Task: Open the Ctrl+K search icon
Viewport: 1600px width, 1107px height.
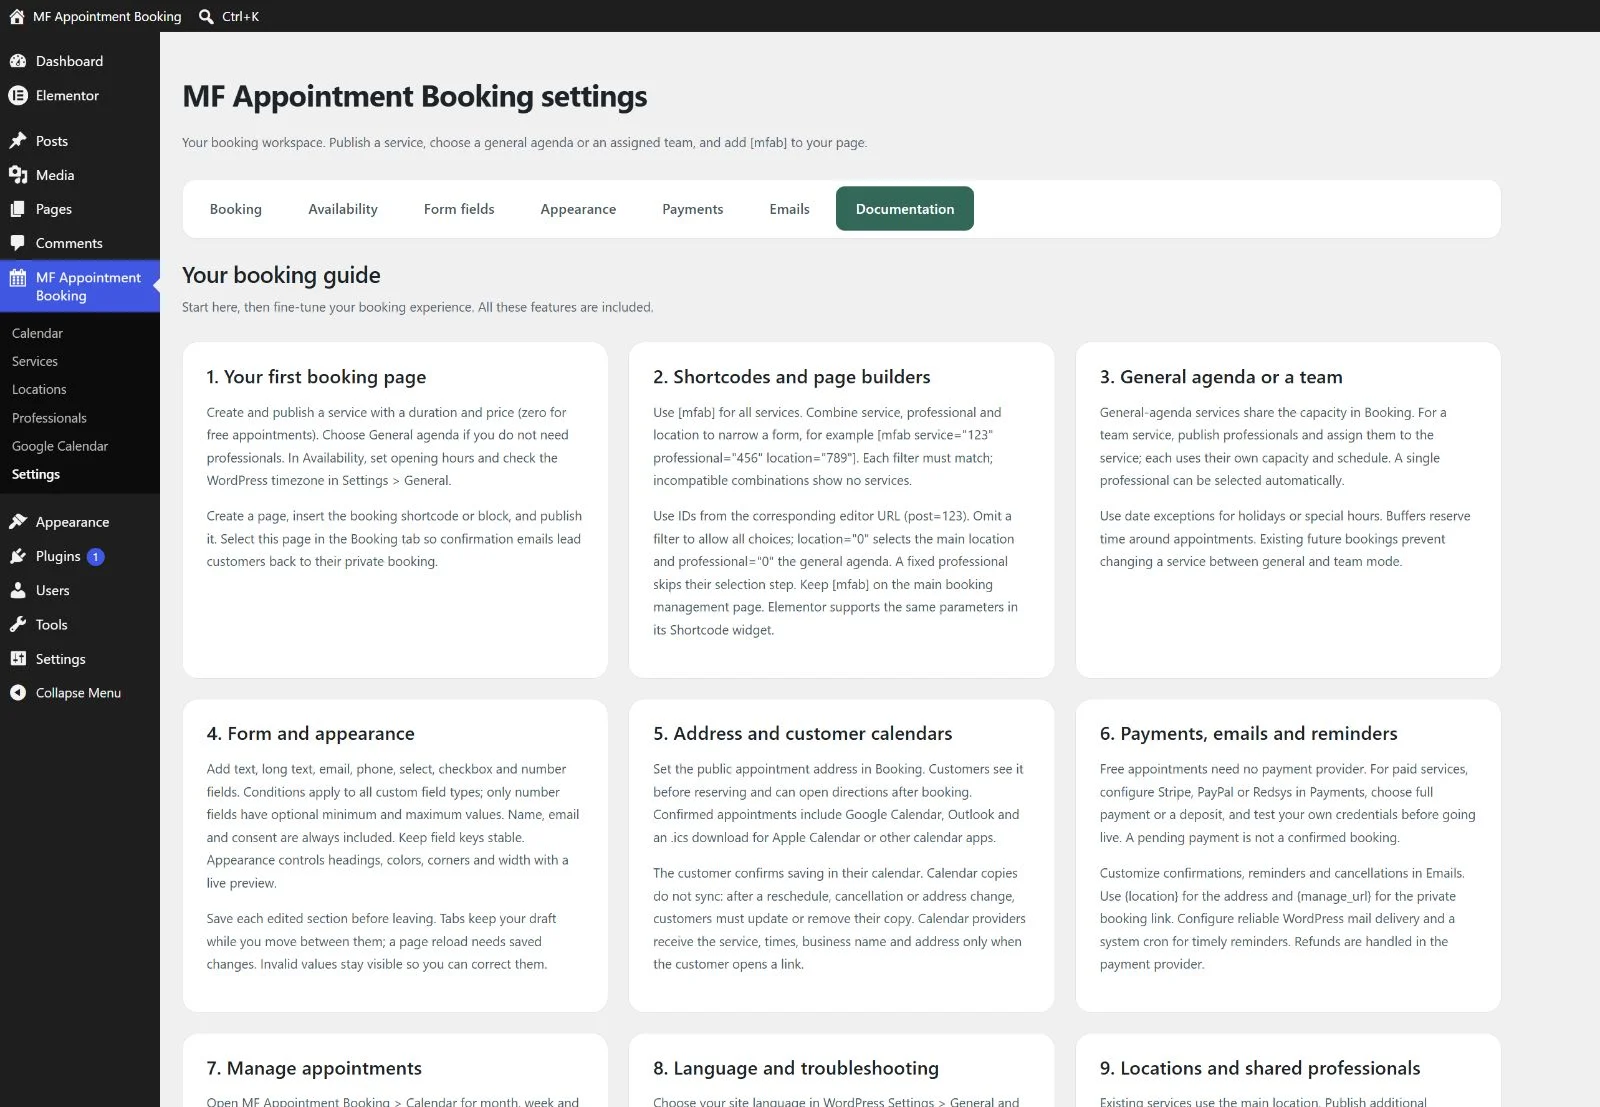Action: (x=206, y=16)
